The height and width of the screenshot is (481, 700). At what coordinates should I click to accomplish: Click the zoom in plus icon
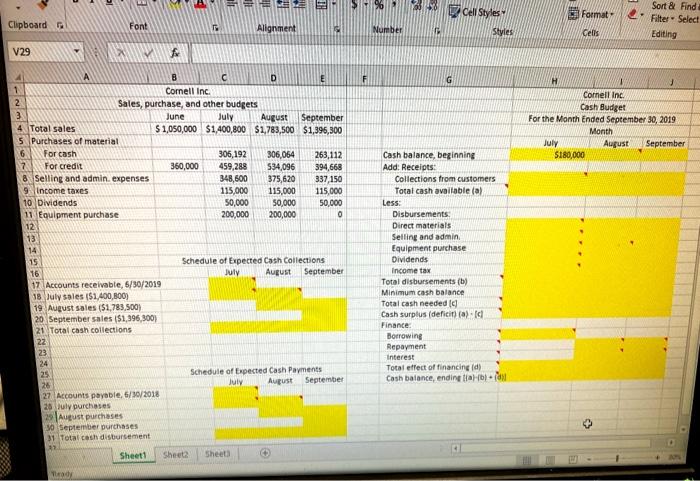(657, 458)
